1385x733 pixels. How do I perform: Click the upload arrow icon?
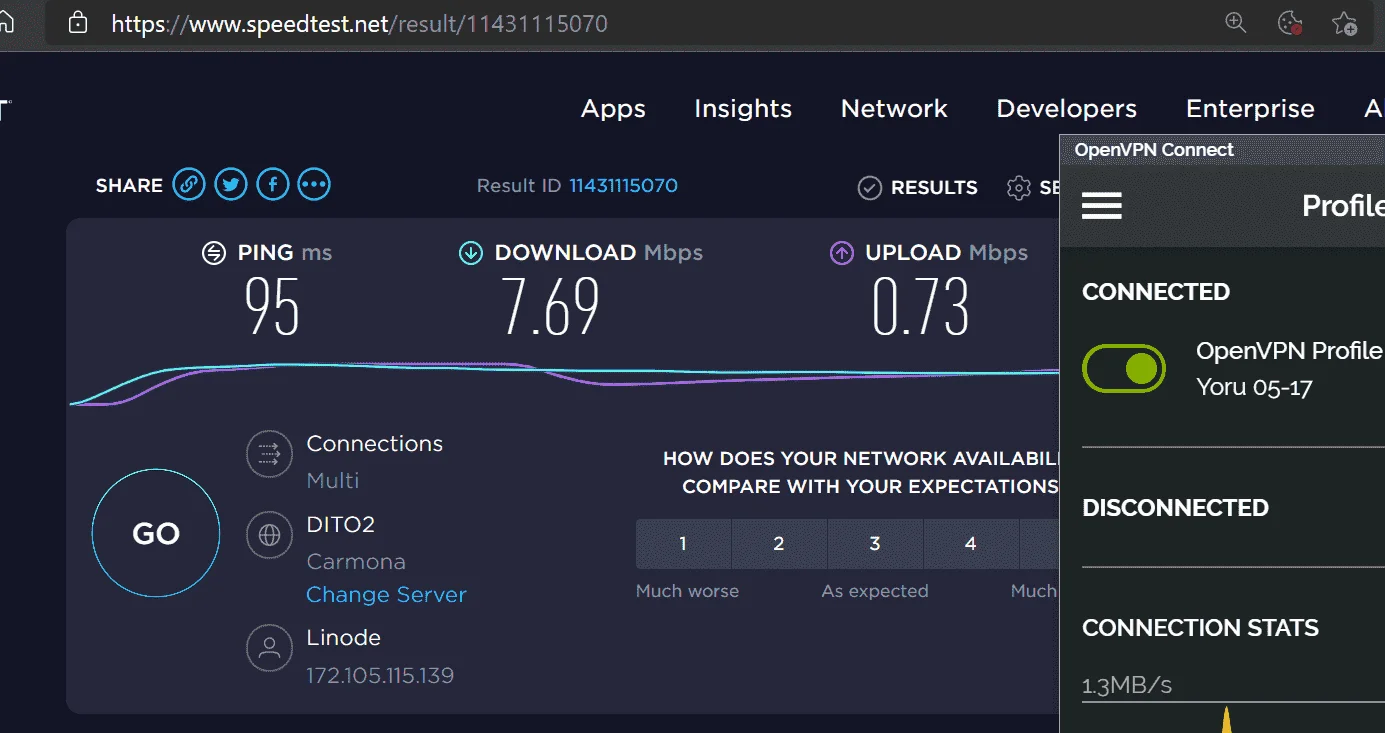(841, 253)
